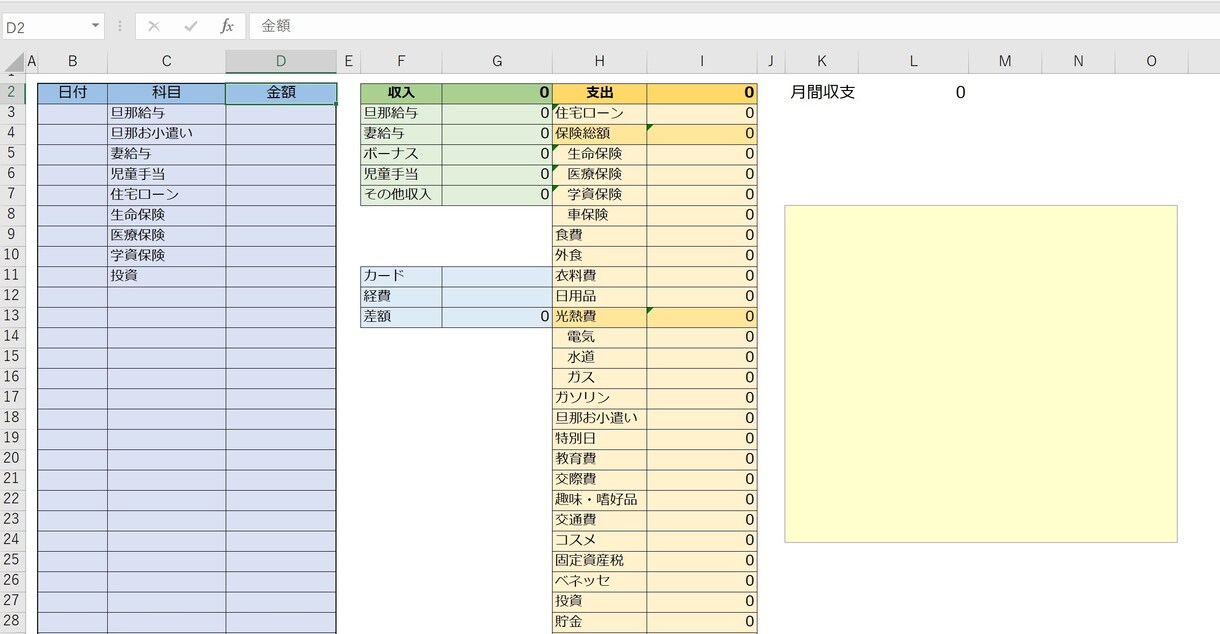The width and height of the screenshot is (1220, 634).
Task: Click the ベネッセ expense cell
Action: pyautogui.click(x=599, y=581)
